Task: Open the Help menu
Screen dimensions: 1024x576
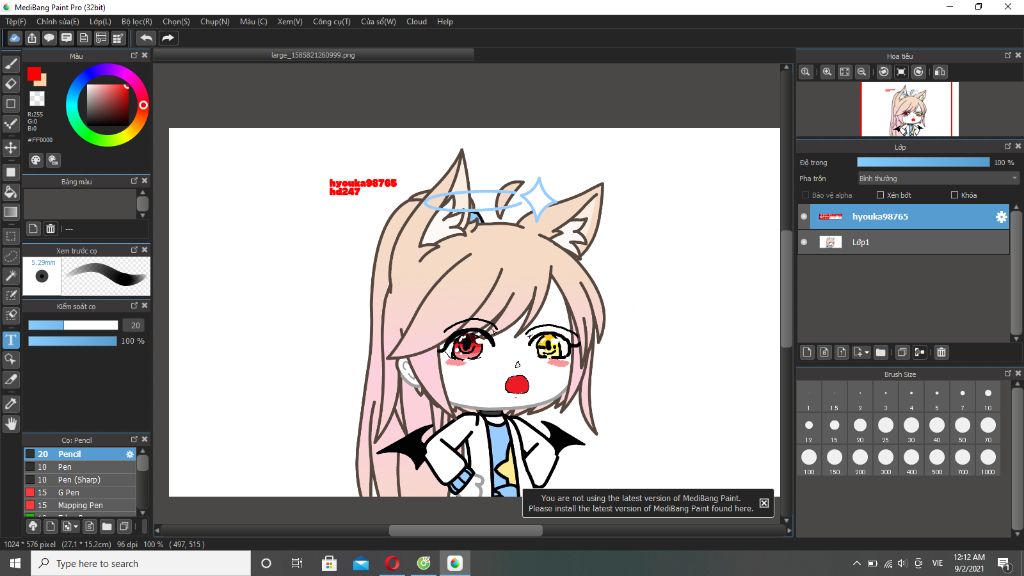Action: click(445, 22)
